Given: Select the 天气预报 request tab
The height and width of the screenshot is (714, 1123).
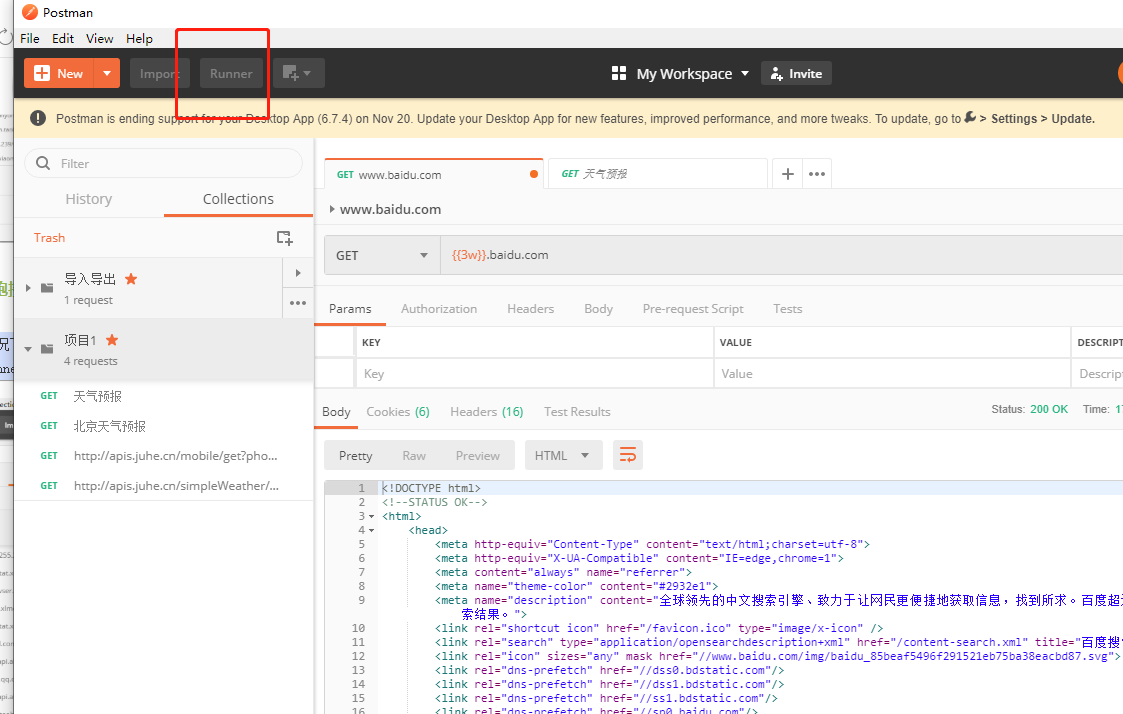Looking at the screenshot, I should click(x=657, y=174).
